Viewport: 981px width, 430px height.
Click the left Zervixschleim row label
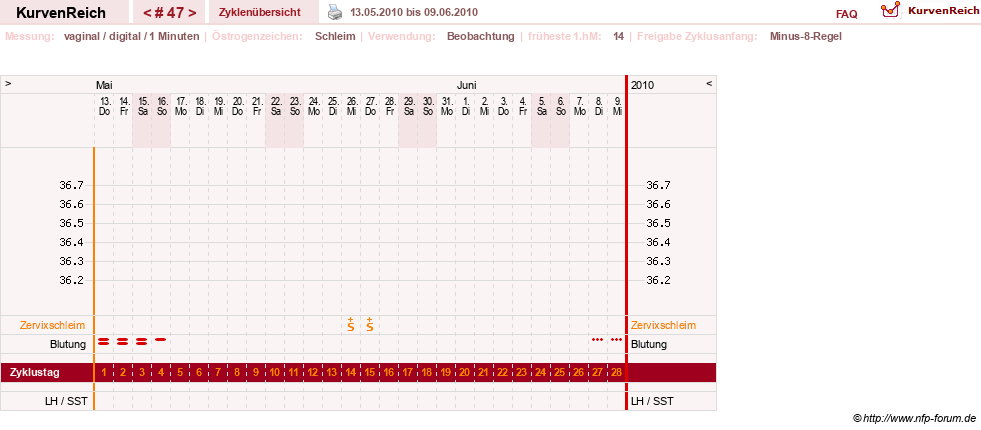coord(53,325)
